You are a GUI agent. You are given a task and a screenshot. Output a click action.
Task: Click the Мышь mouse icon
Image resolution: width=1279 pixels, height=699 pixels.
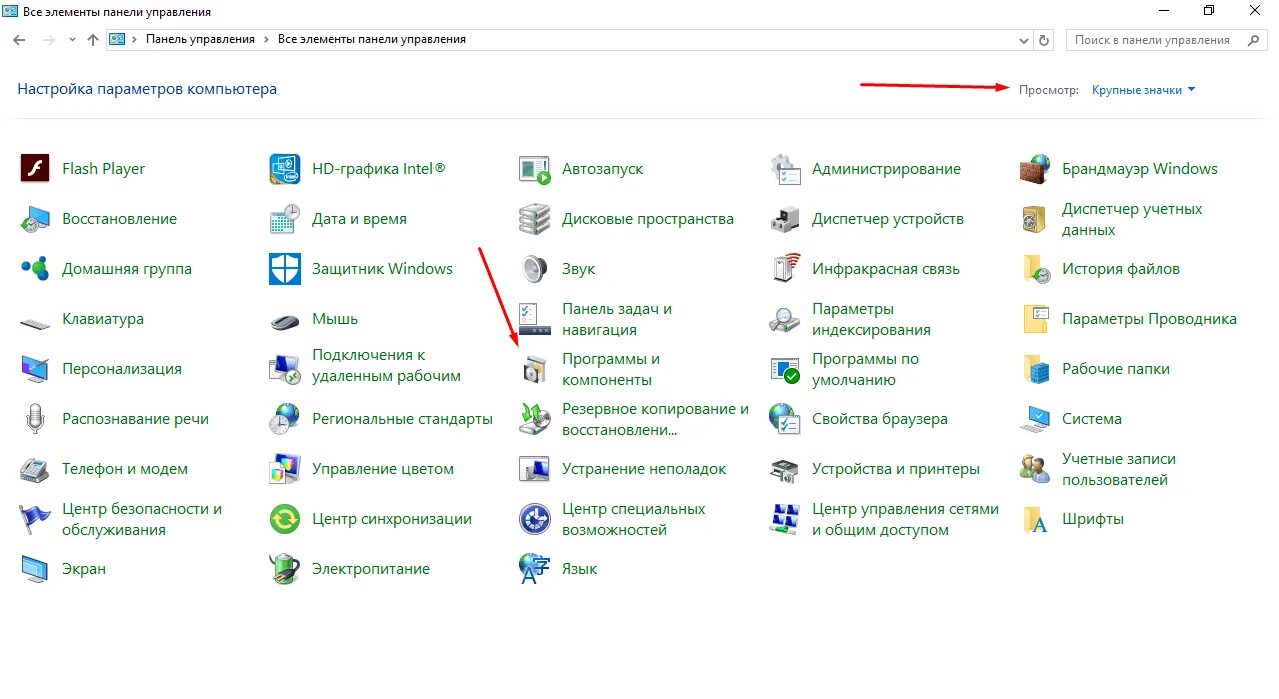coord(285,321)
